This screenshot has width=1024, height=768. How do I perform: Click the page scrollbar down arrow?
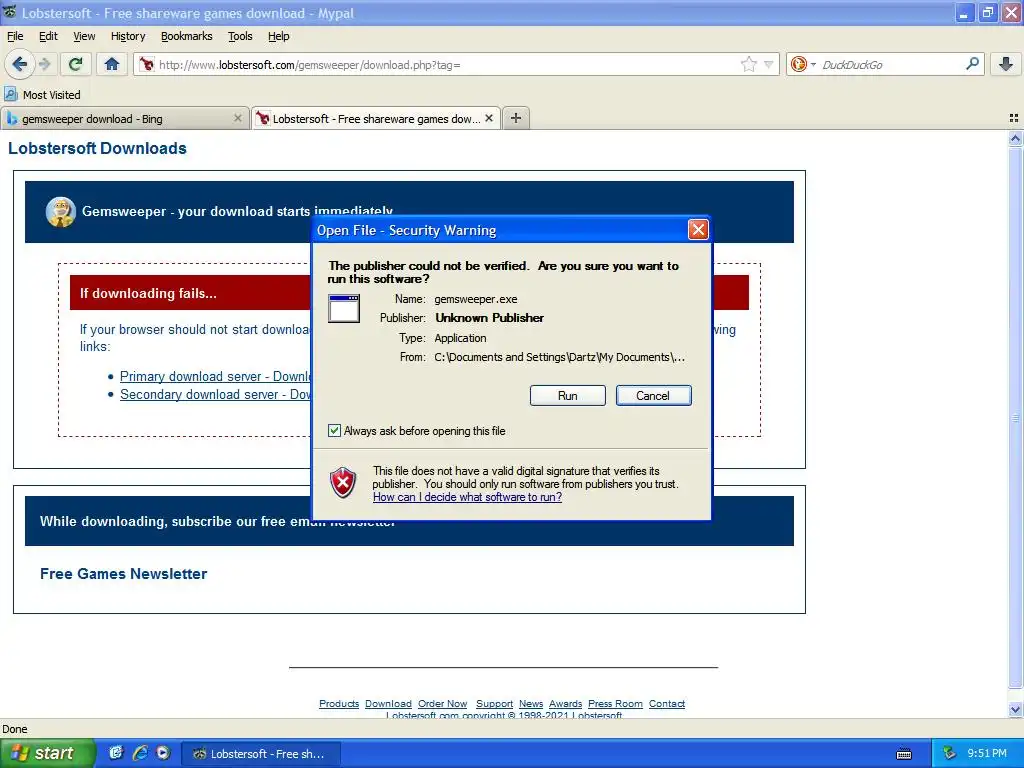coord(1015,709)
